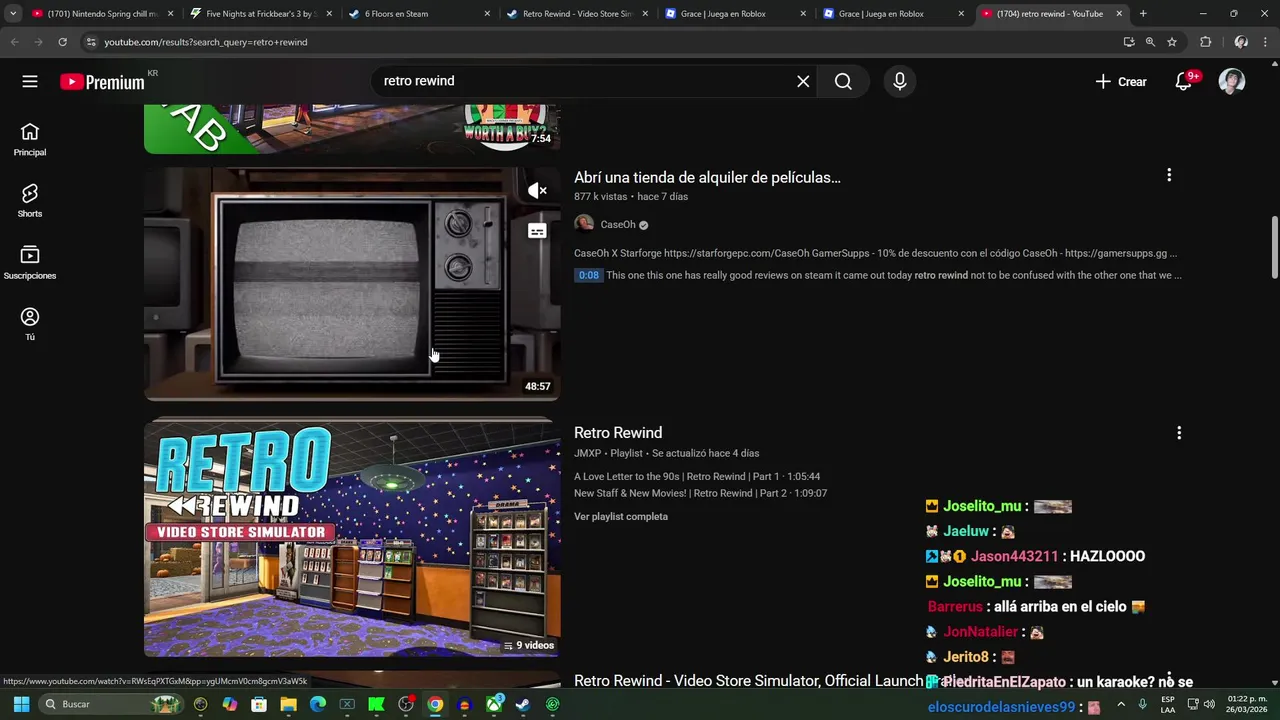Viewport: 1280px width, 720px height.
Task: Install app icon in the address bar
Action: (x=1129, y=42)
